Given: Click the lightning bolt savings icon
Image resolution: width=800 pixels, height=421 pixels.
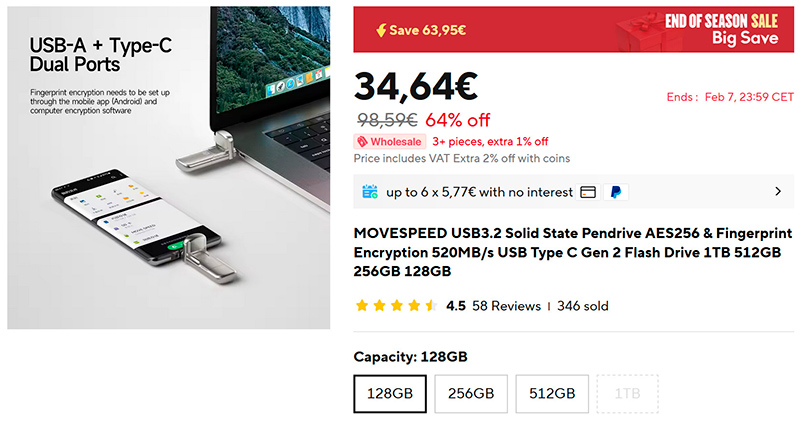Looking at the screenshot, I should pyautogui.click(x=380, y=30).
